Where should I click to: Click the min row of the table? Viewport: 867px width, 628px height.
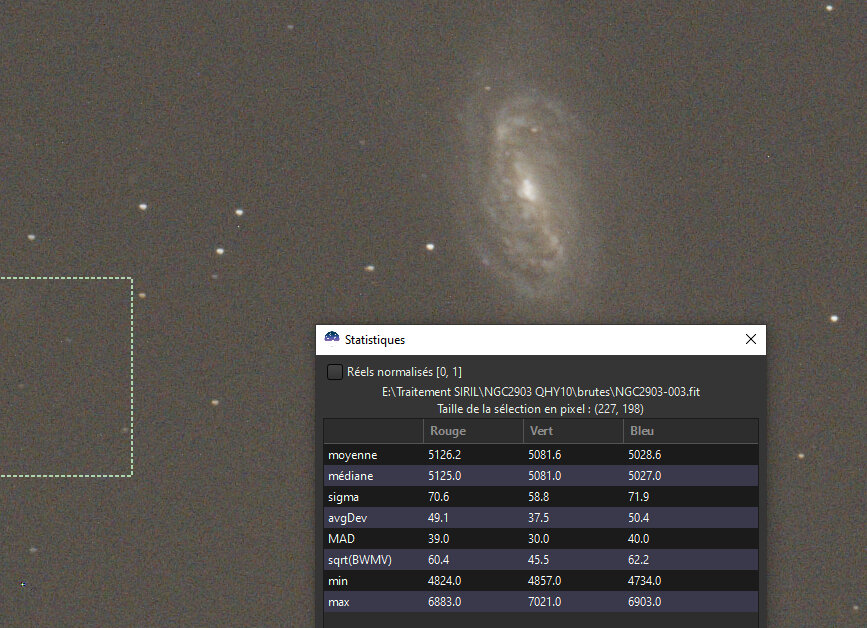tap(450, 580)
